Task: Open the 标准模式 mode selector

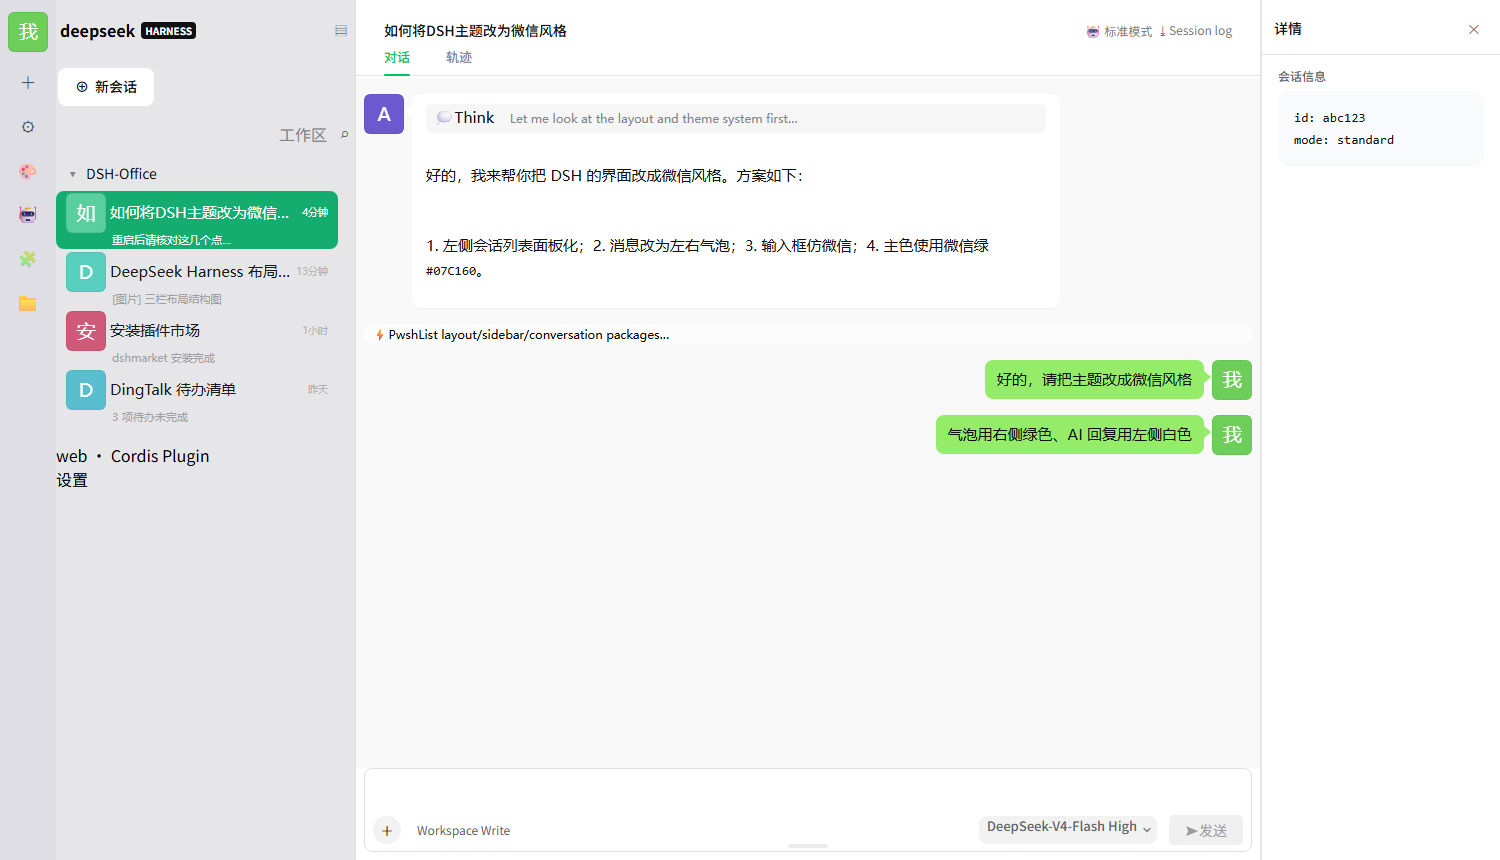Action: pos(1119,31)
